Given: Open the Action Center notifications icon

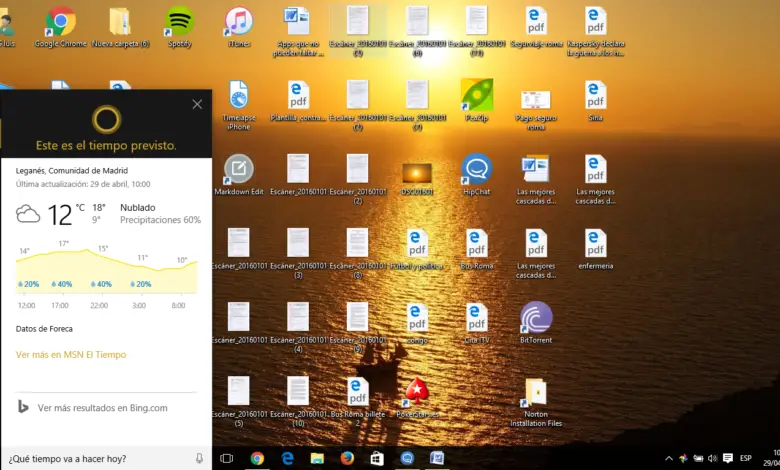Looking at the screenshot, I should pyautogui.click(x=728, y=458).
